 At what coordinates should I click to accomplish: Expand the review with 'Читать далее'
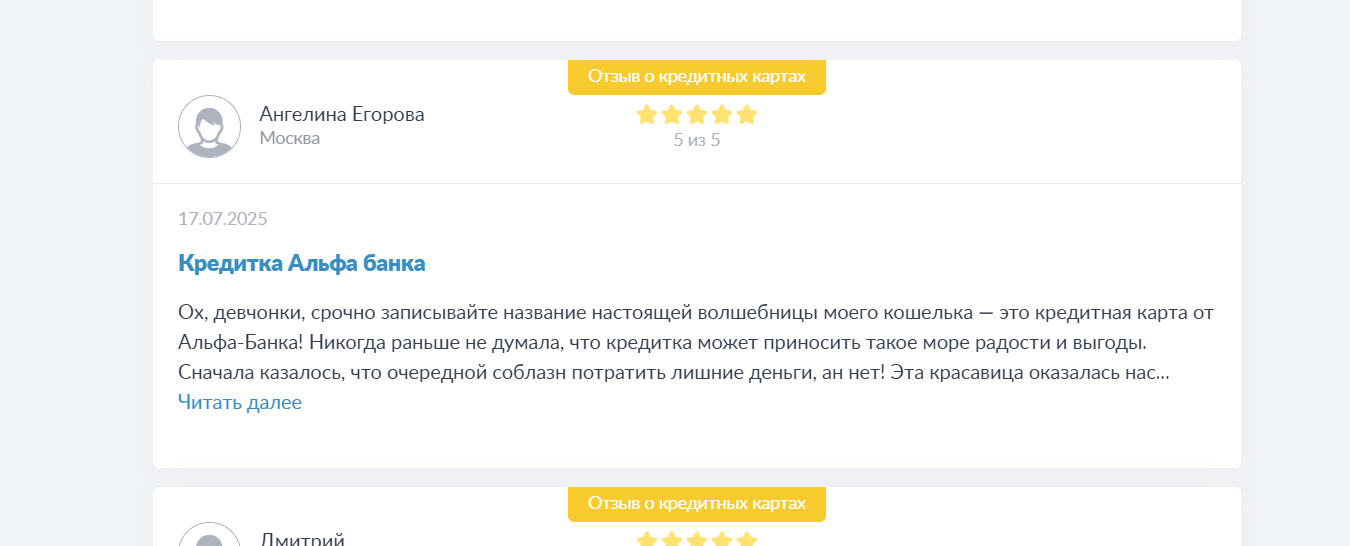240,402
